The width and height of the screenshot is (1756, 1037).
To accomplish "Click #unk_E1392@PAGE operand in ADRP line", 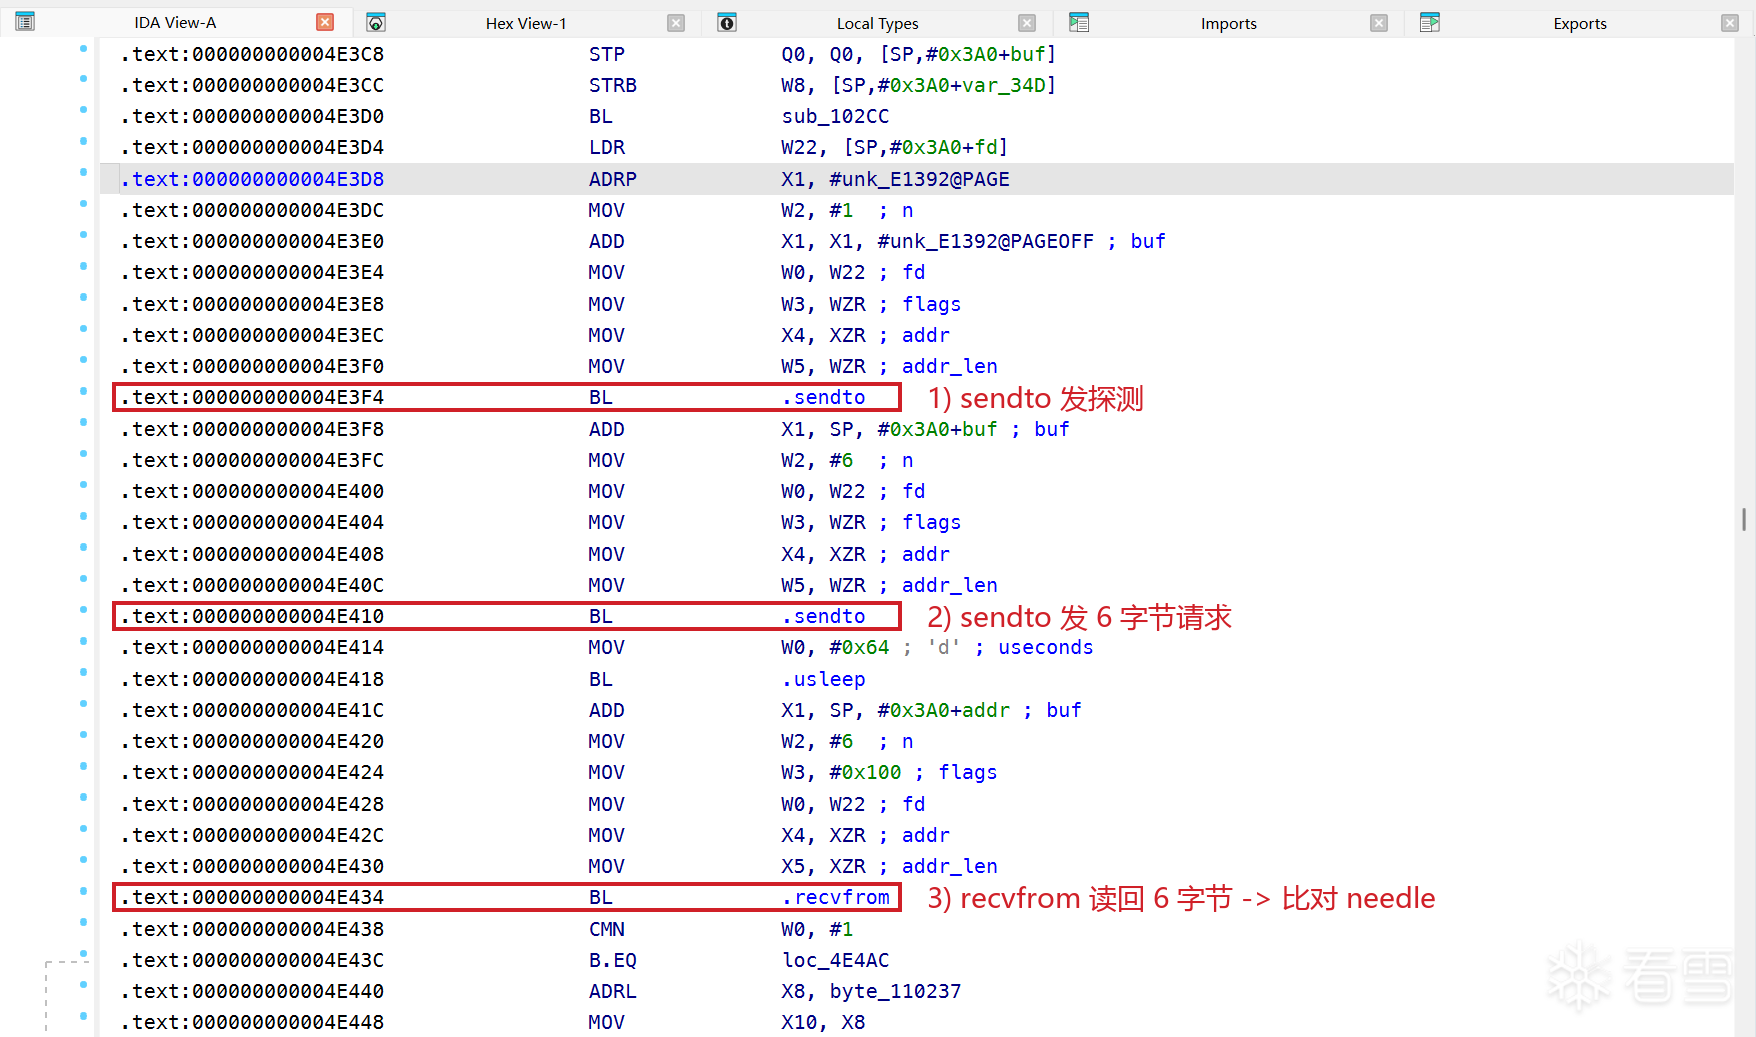I will pyautogui.click(x=919, y=179).
